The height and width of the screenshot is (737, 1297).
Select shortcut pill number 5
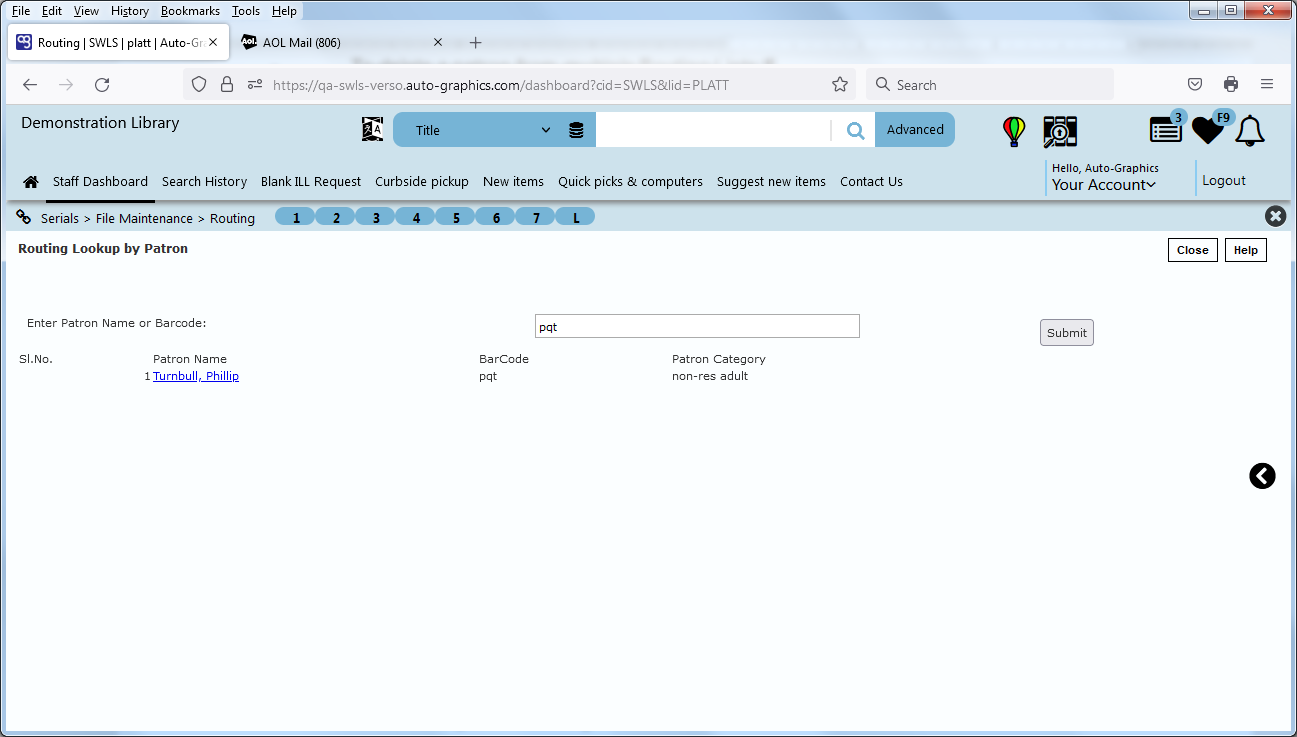tap(456, 217)
